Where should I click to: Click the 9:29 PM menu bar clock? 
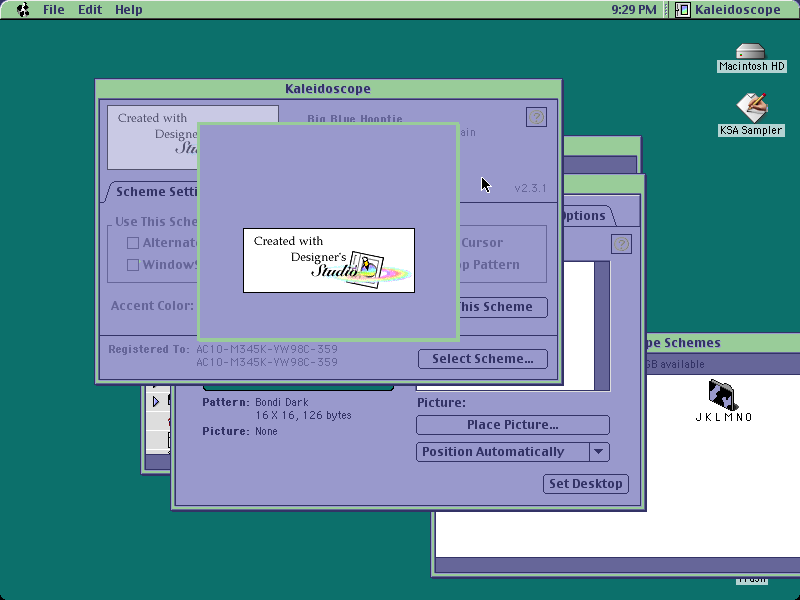coord(634,10)
